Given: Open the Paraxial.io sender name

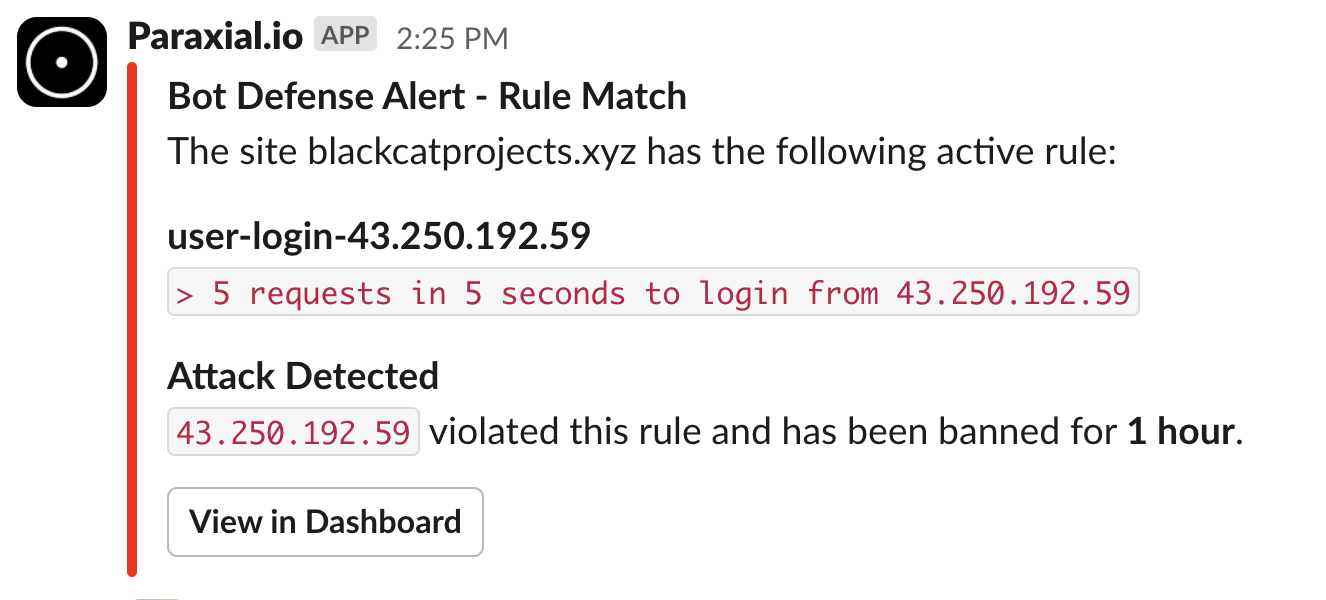Looking at the screenshot, I should tap(215, 37).
